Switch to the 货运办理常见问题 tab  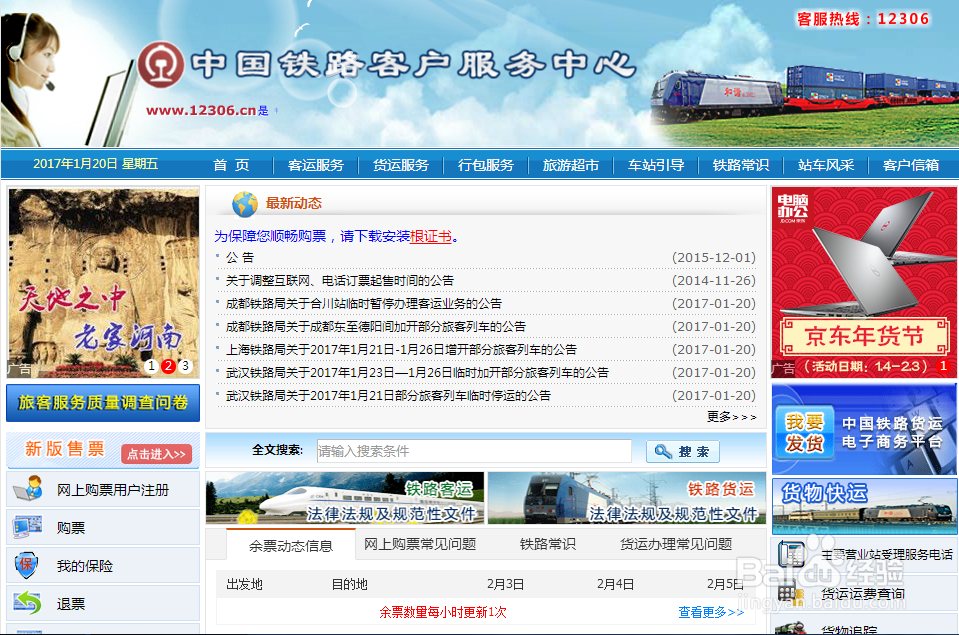tap(676, 544)
